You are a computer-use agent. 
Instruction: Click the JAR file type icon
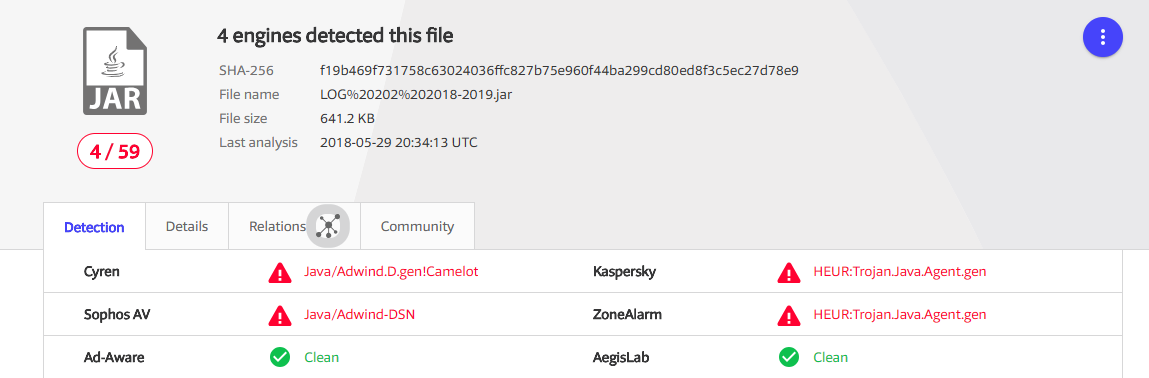pos(114,70)
